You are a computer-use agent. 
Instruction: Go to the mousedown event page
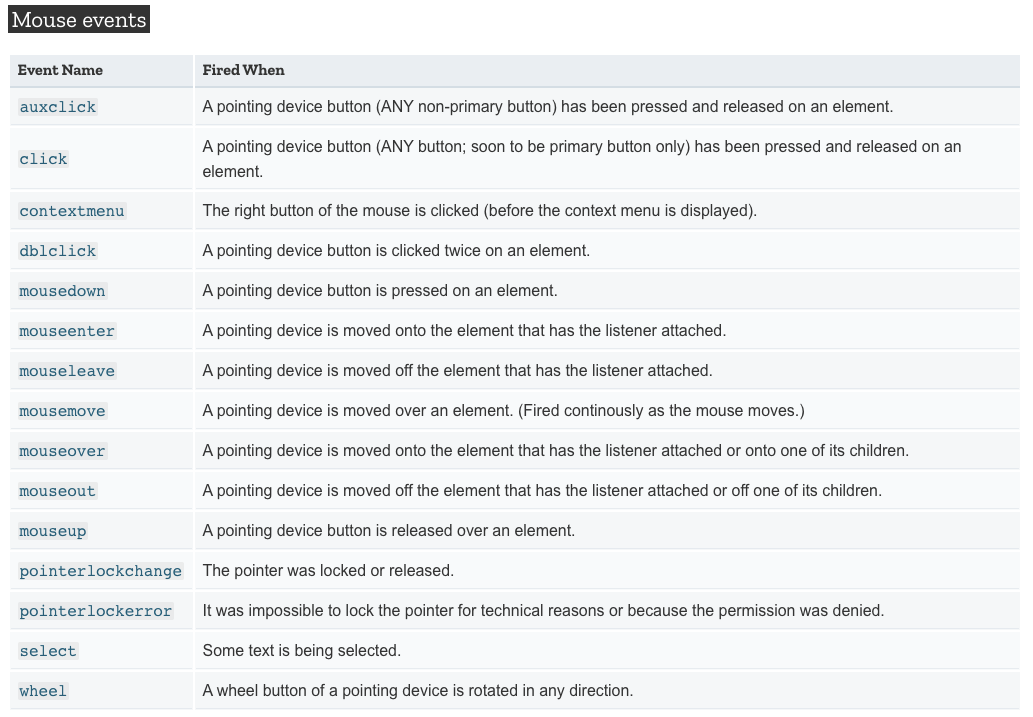point(63,291)
